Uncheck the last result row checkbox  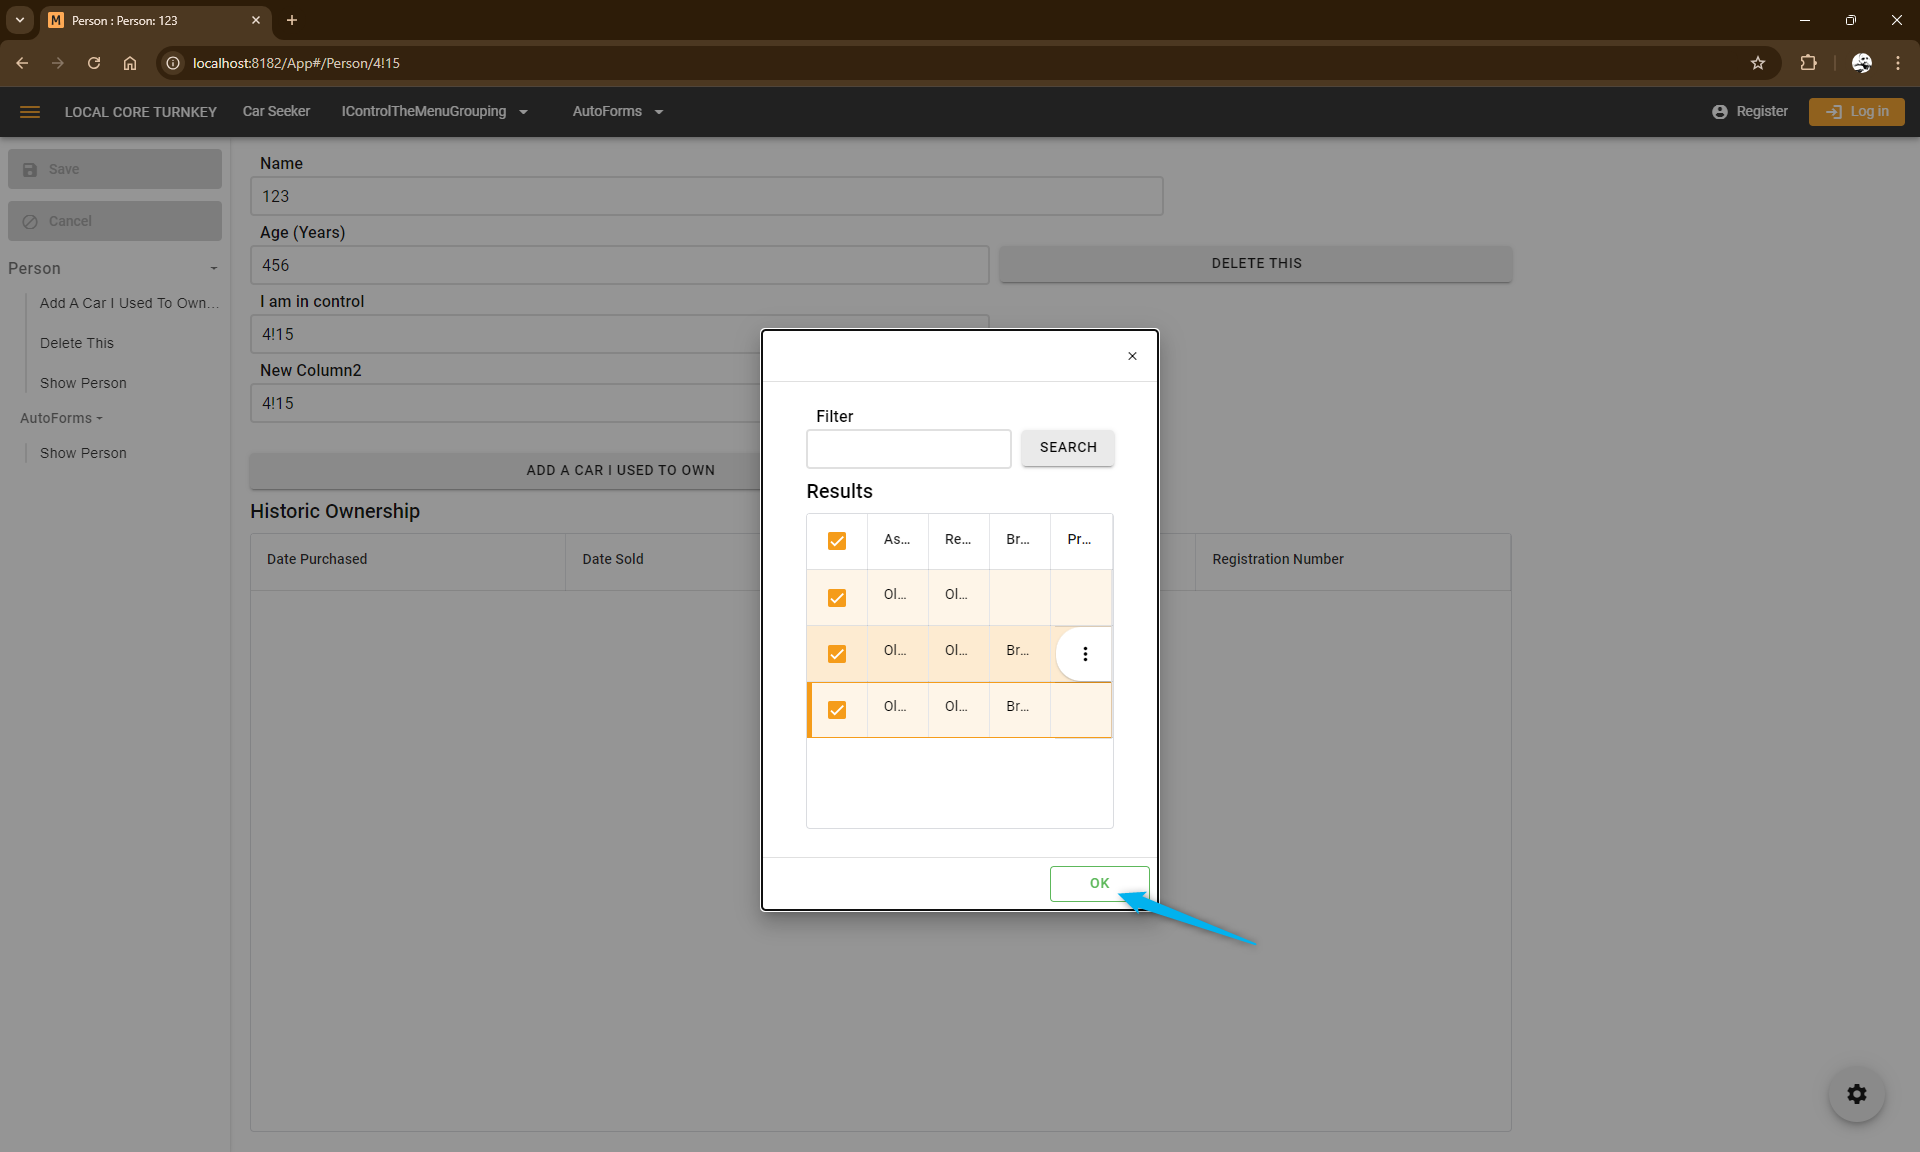click(837, 710)
